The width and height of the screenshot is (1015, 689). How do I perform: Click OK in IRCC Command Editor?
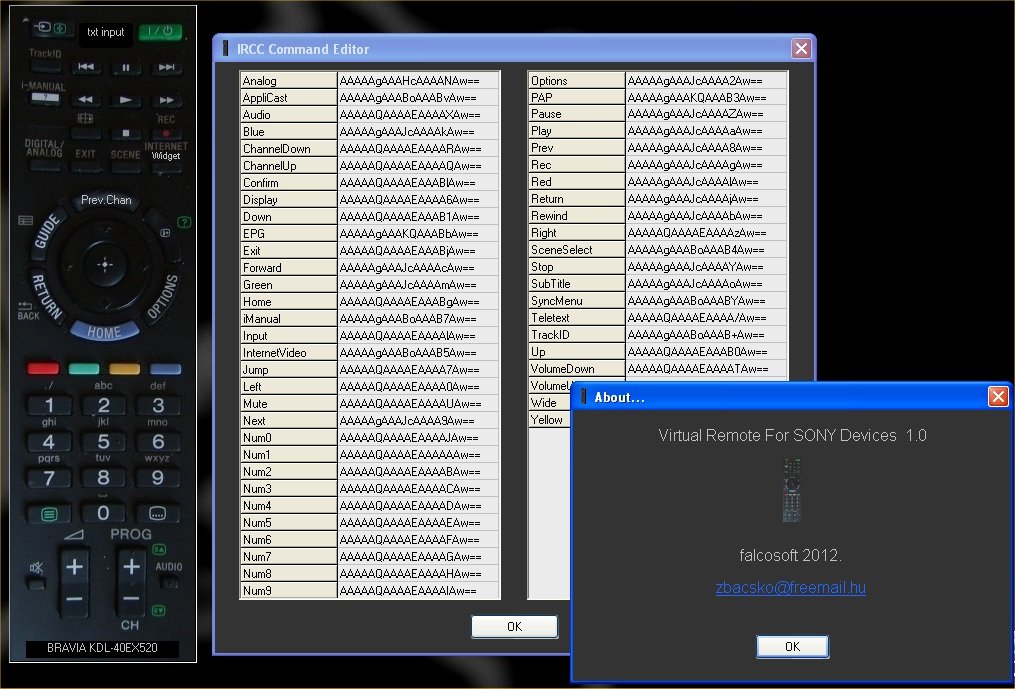pos(515,626)
